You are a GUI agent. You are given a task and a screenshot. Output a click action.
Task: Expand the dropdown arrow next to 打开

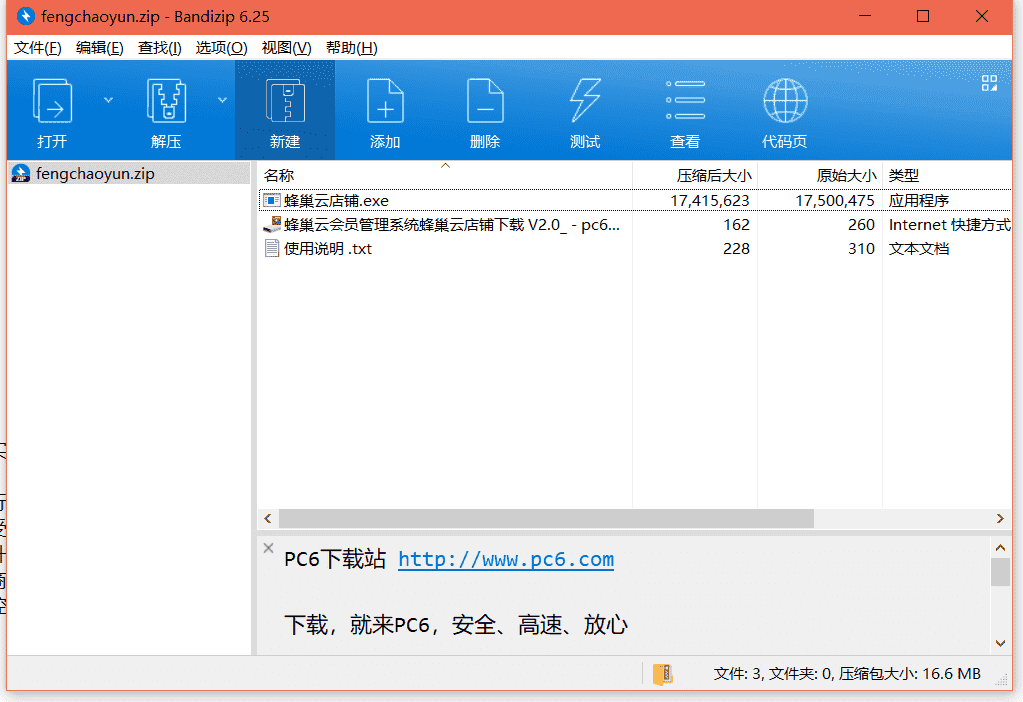coord(108,100)
